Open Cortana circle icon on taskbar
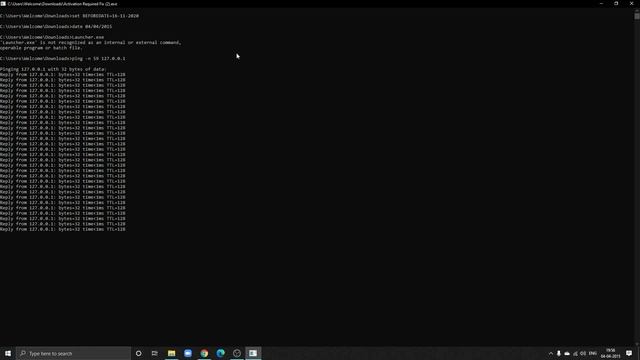This screenshot has height=360, width=640. pyautogui.click(x=138, y=353)
